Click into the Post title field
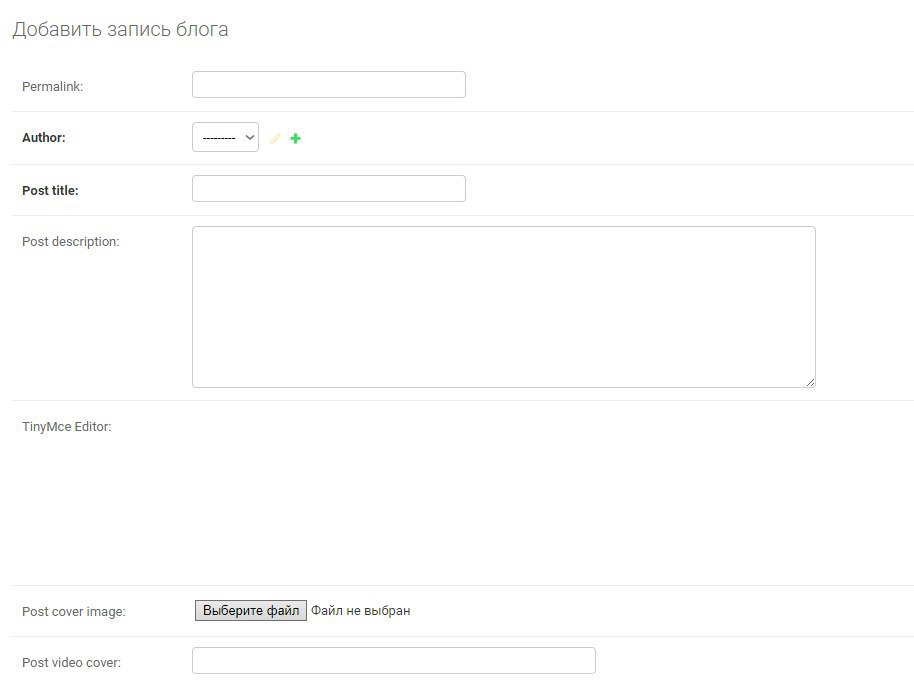This screenshot has height=686, width=914. [329, 188]
